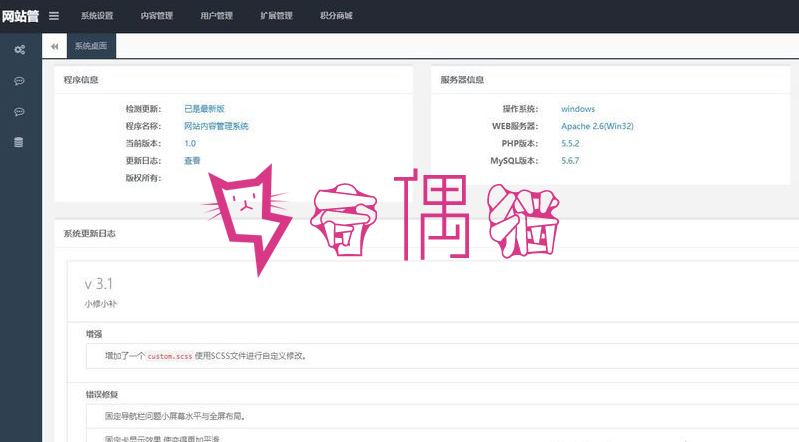
Task: Click the MySQL版本 label
Action: point(514,161)
